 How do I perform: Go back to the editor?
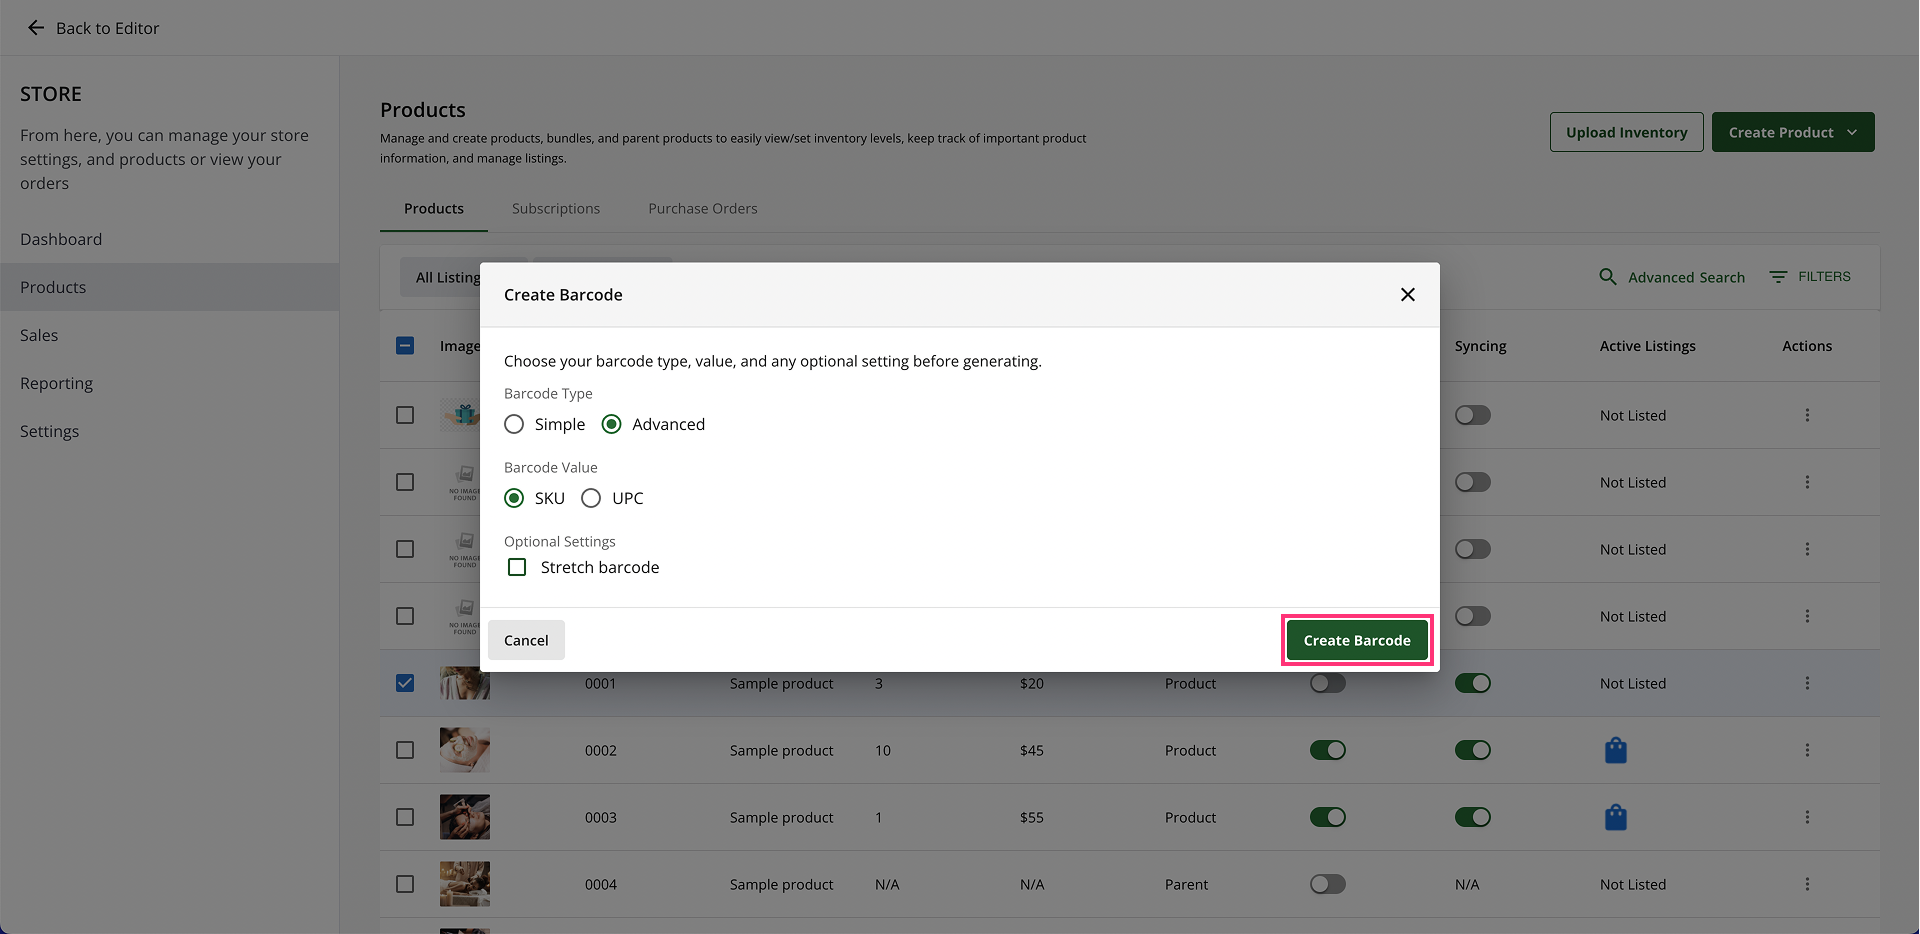pos(93,28)
